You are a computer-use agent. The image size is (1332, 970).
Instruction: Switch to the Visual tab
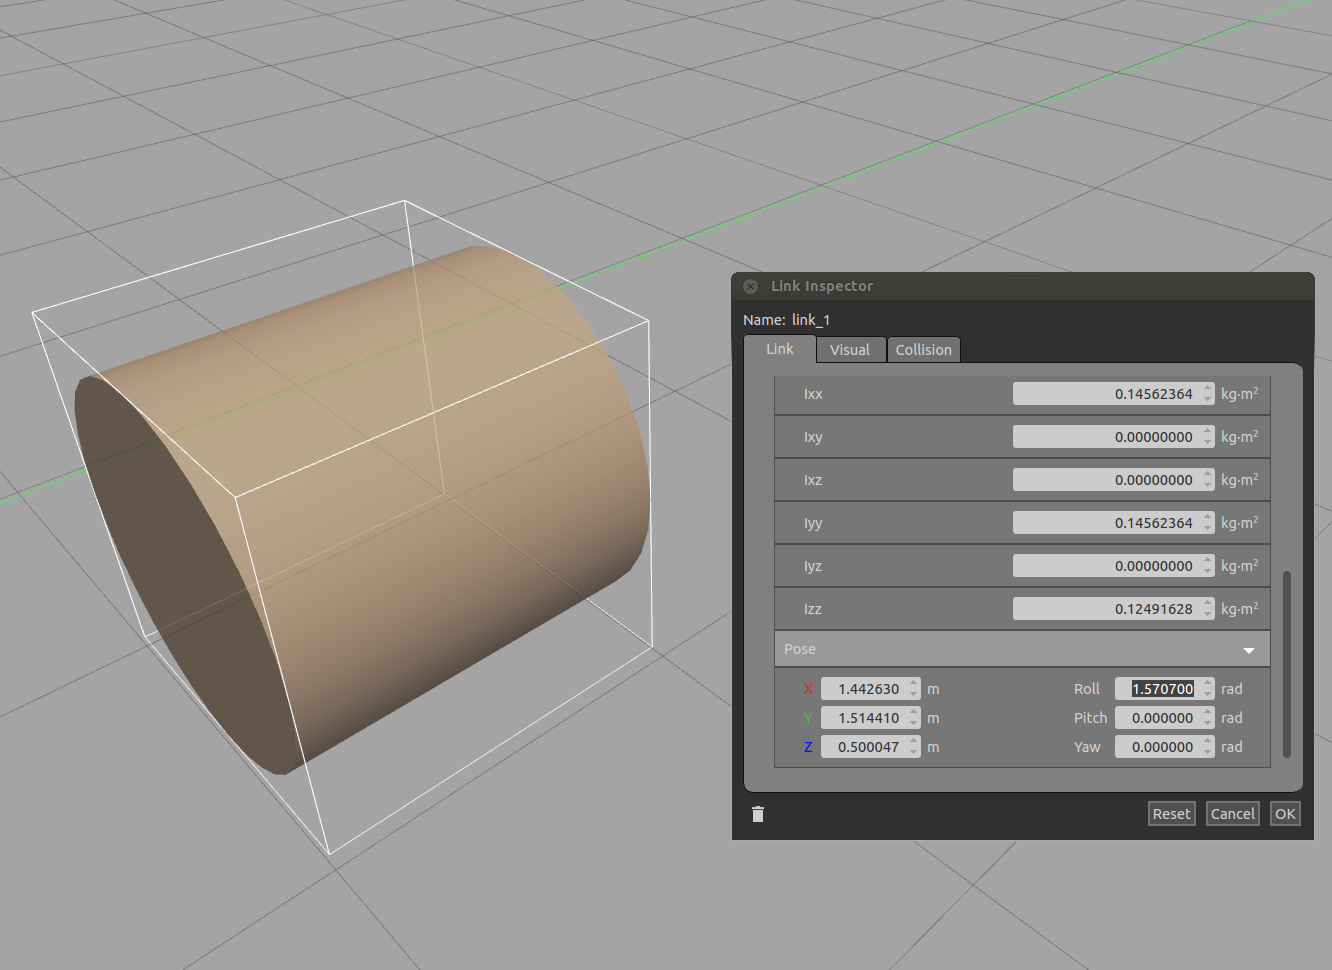click(x=850, y=350)
